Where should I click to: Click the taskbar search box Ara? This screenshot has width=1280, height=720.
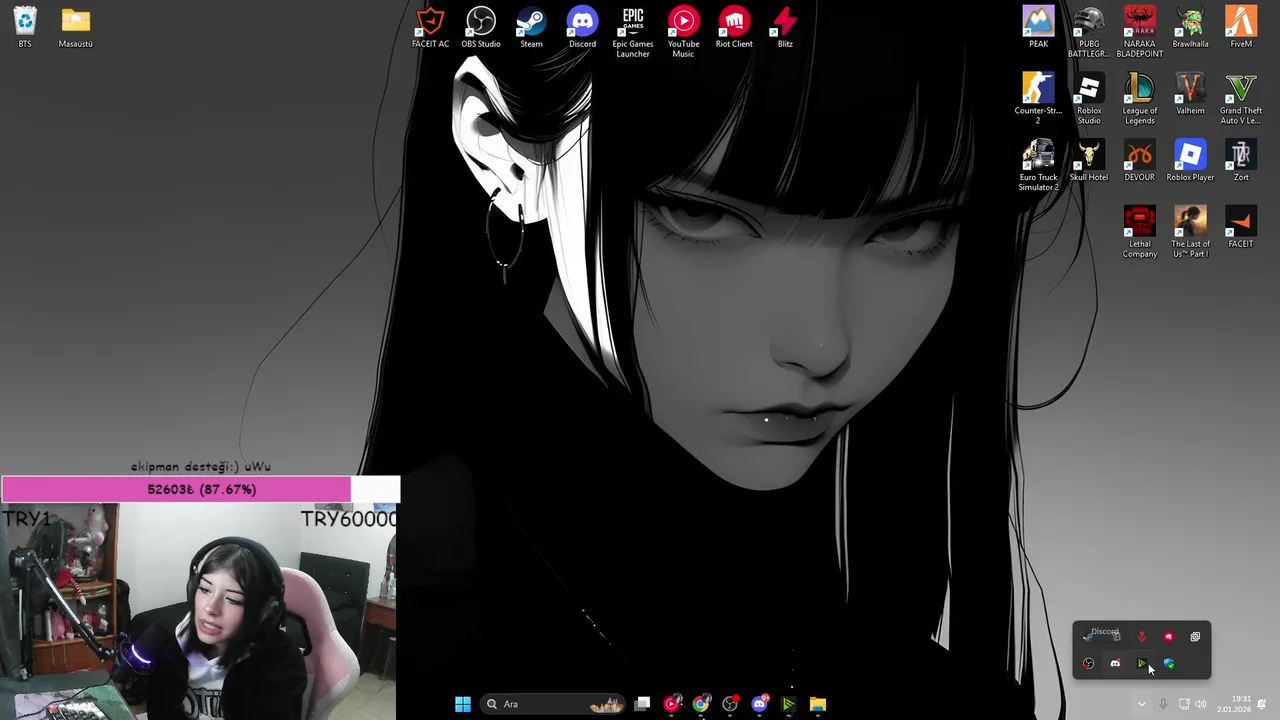point(553,704)
